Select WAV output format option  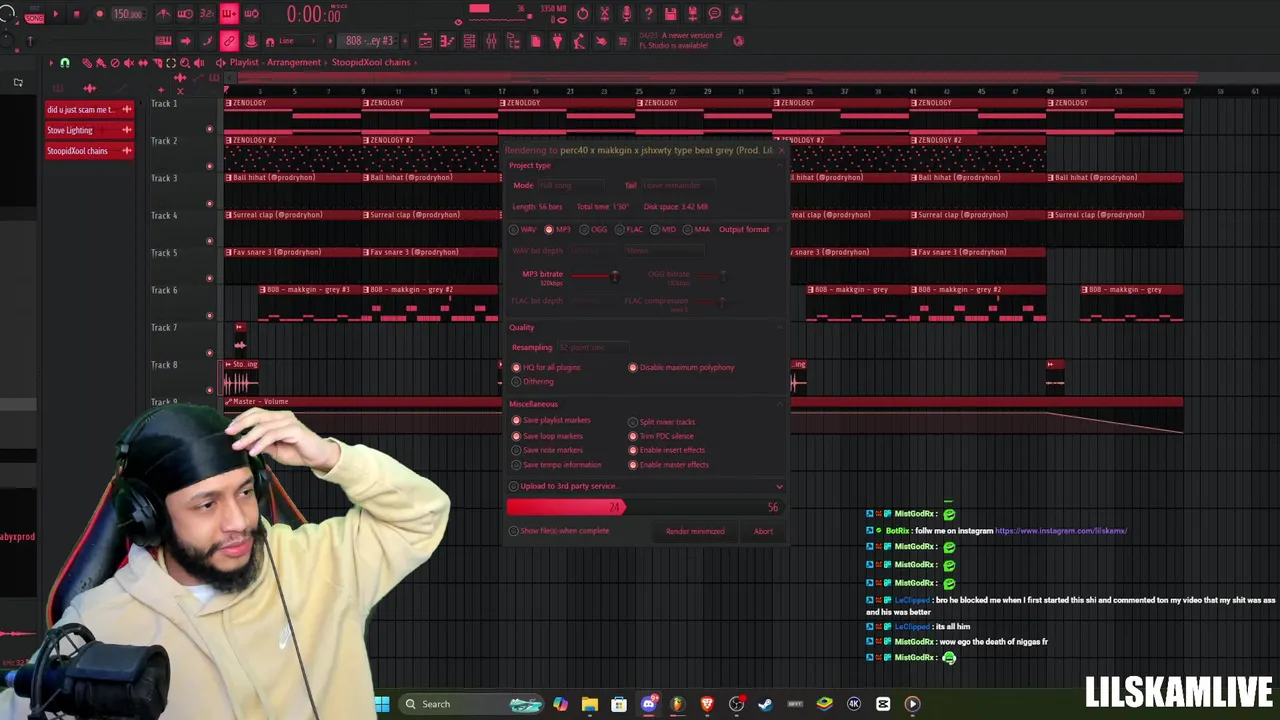click(x=523, y=229)
